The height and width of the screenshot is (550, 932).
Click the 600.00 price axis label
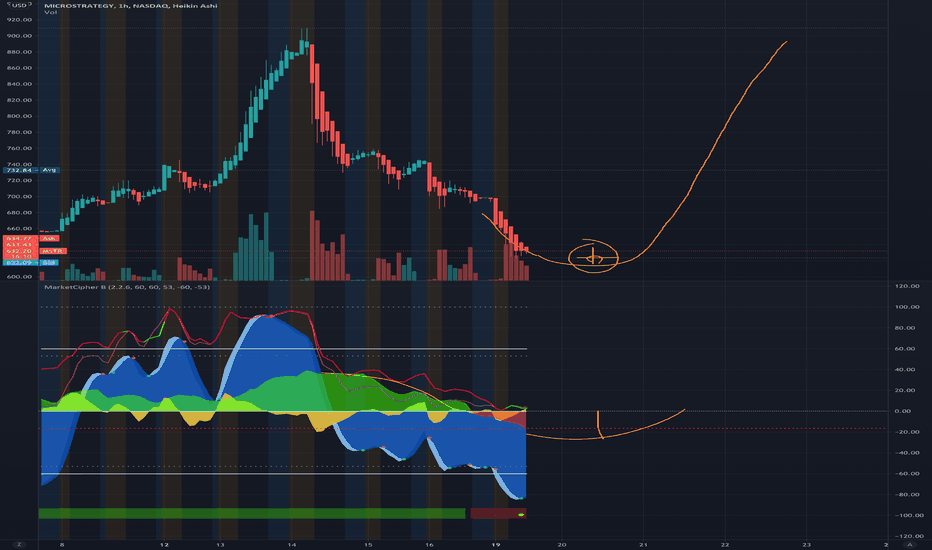tap(20, 276)
